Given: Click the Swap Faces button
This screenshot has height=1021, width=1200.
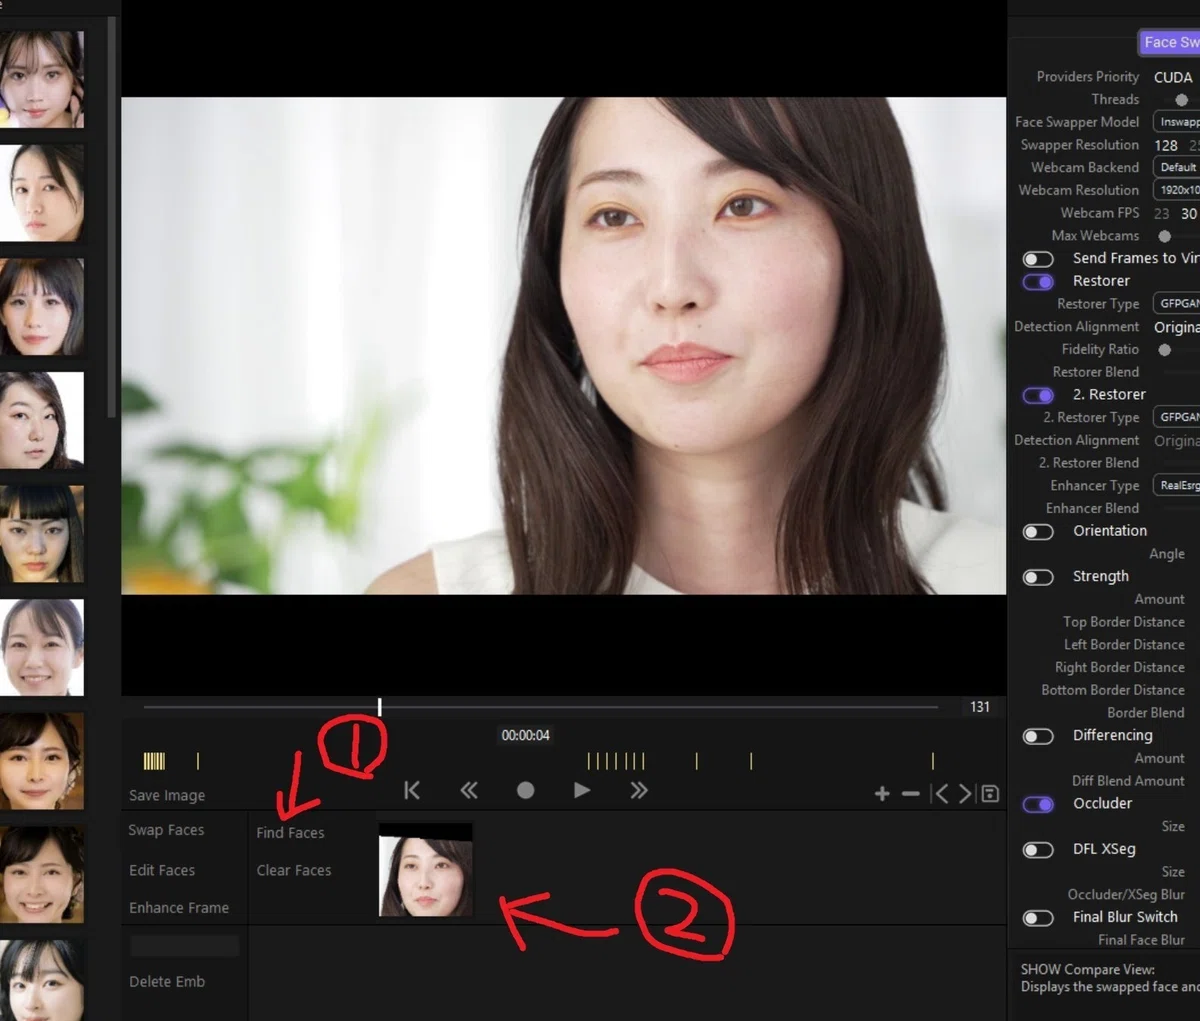Looking at the screenshot, I should pos(166,830).
